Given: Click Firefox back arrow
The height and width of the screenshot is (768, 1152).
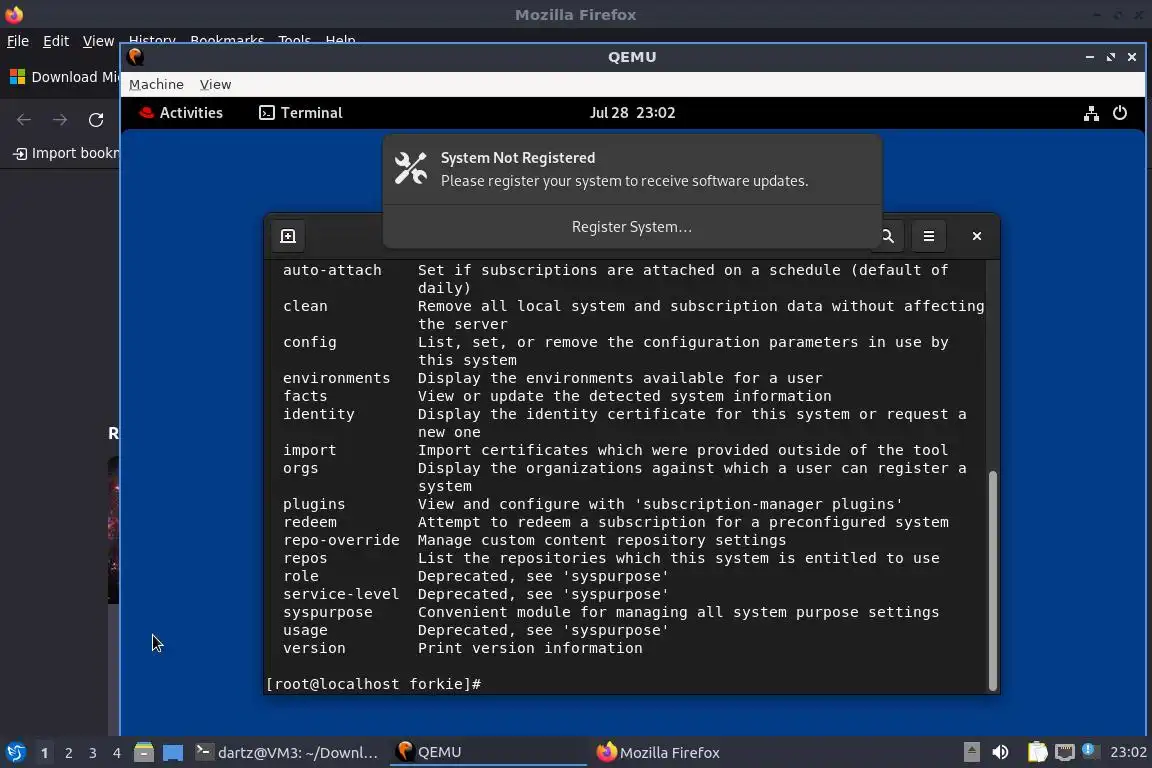Looking at the screenshot, I should point(24,120).
